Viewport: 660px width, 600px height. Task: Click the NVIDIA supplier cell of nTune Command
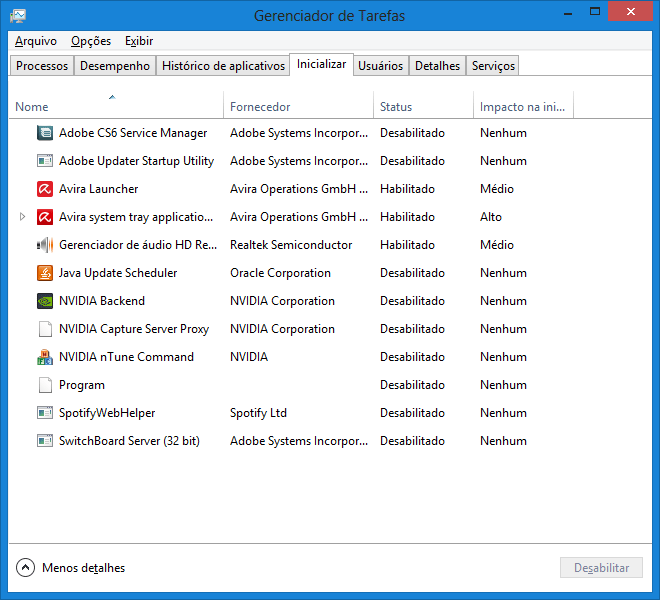tap(249, 357)
